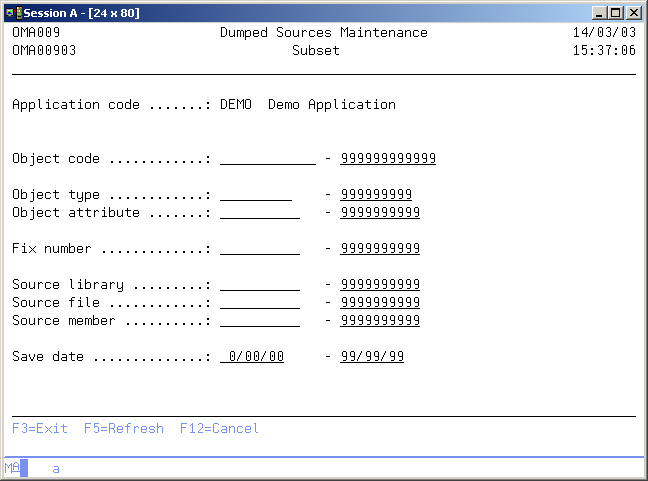The image size is (648, 481).
Task: Select the Source library starting value field
Action: tap(259, 284)
